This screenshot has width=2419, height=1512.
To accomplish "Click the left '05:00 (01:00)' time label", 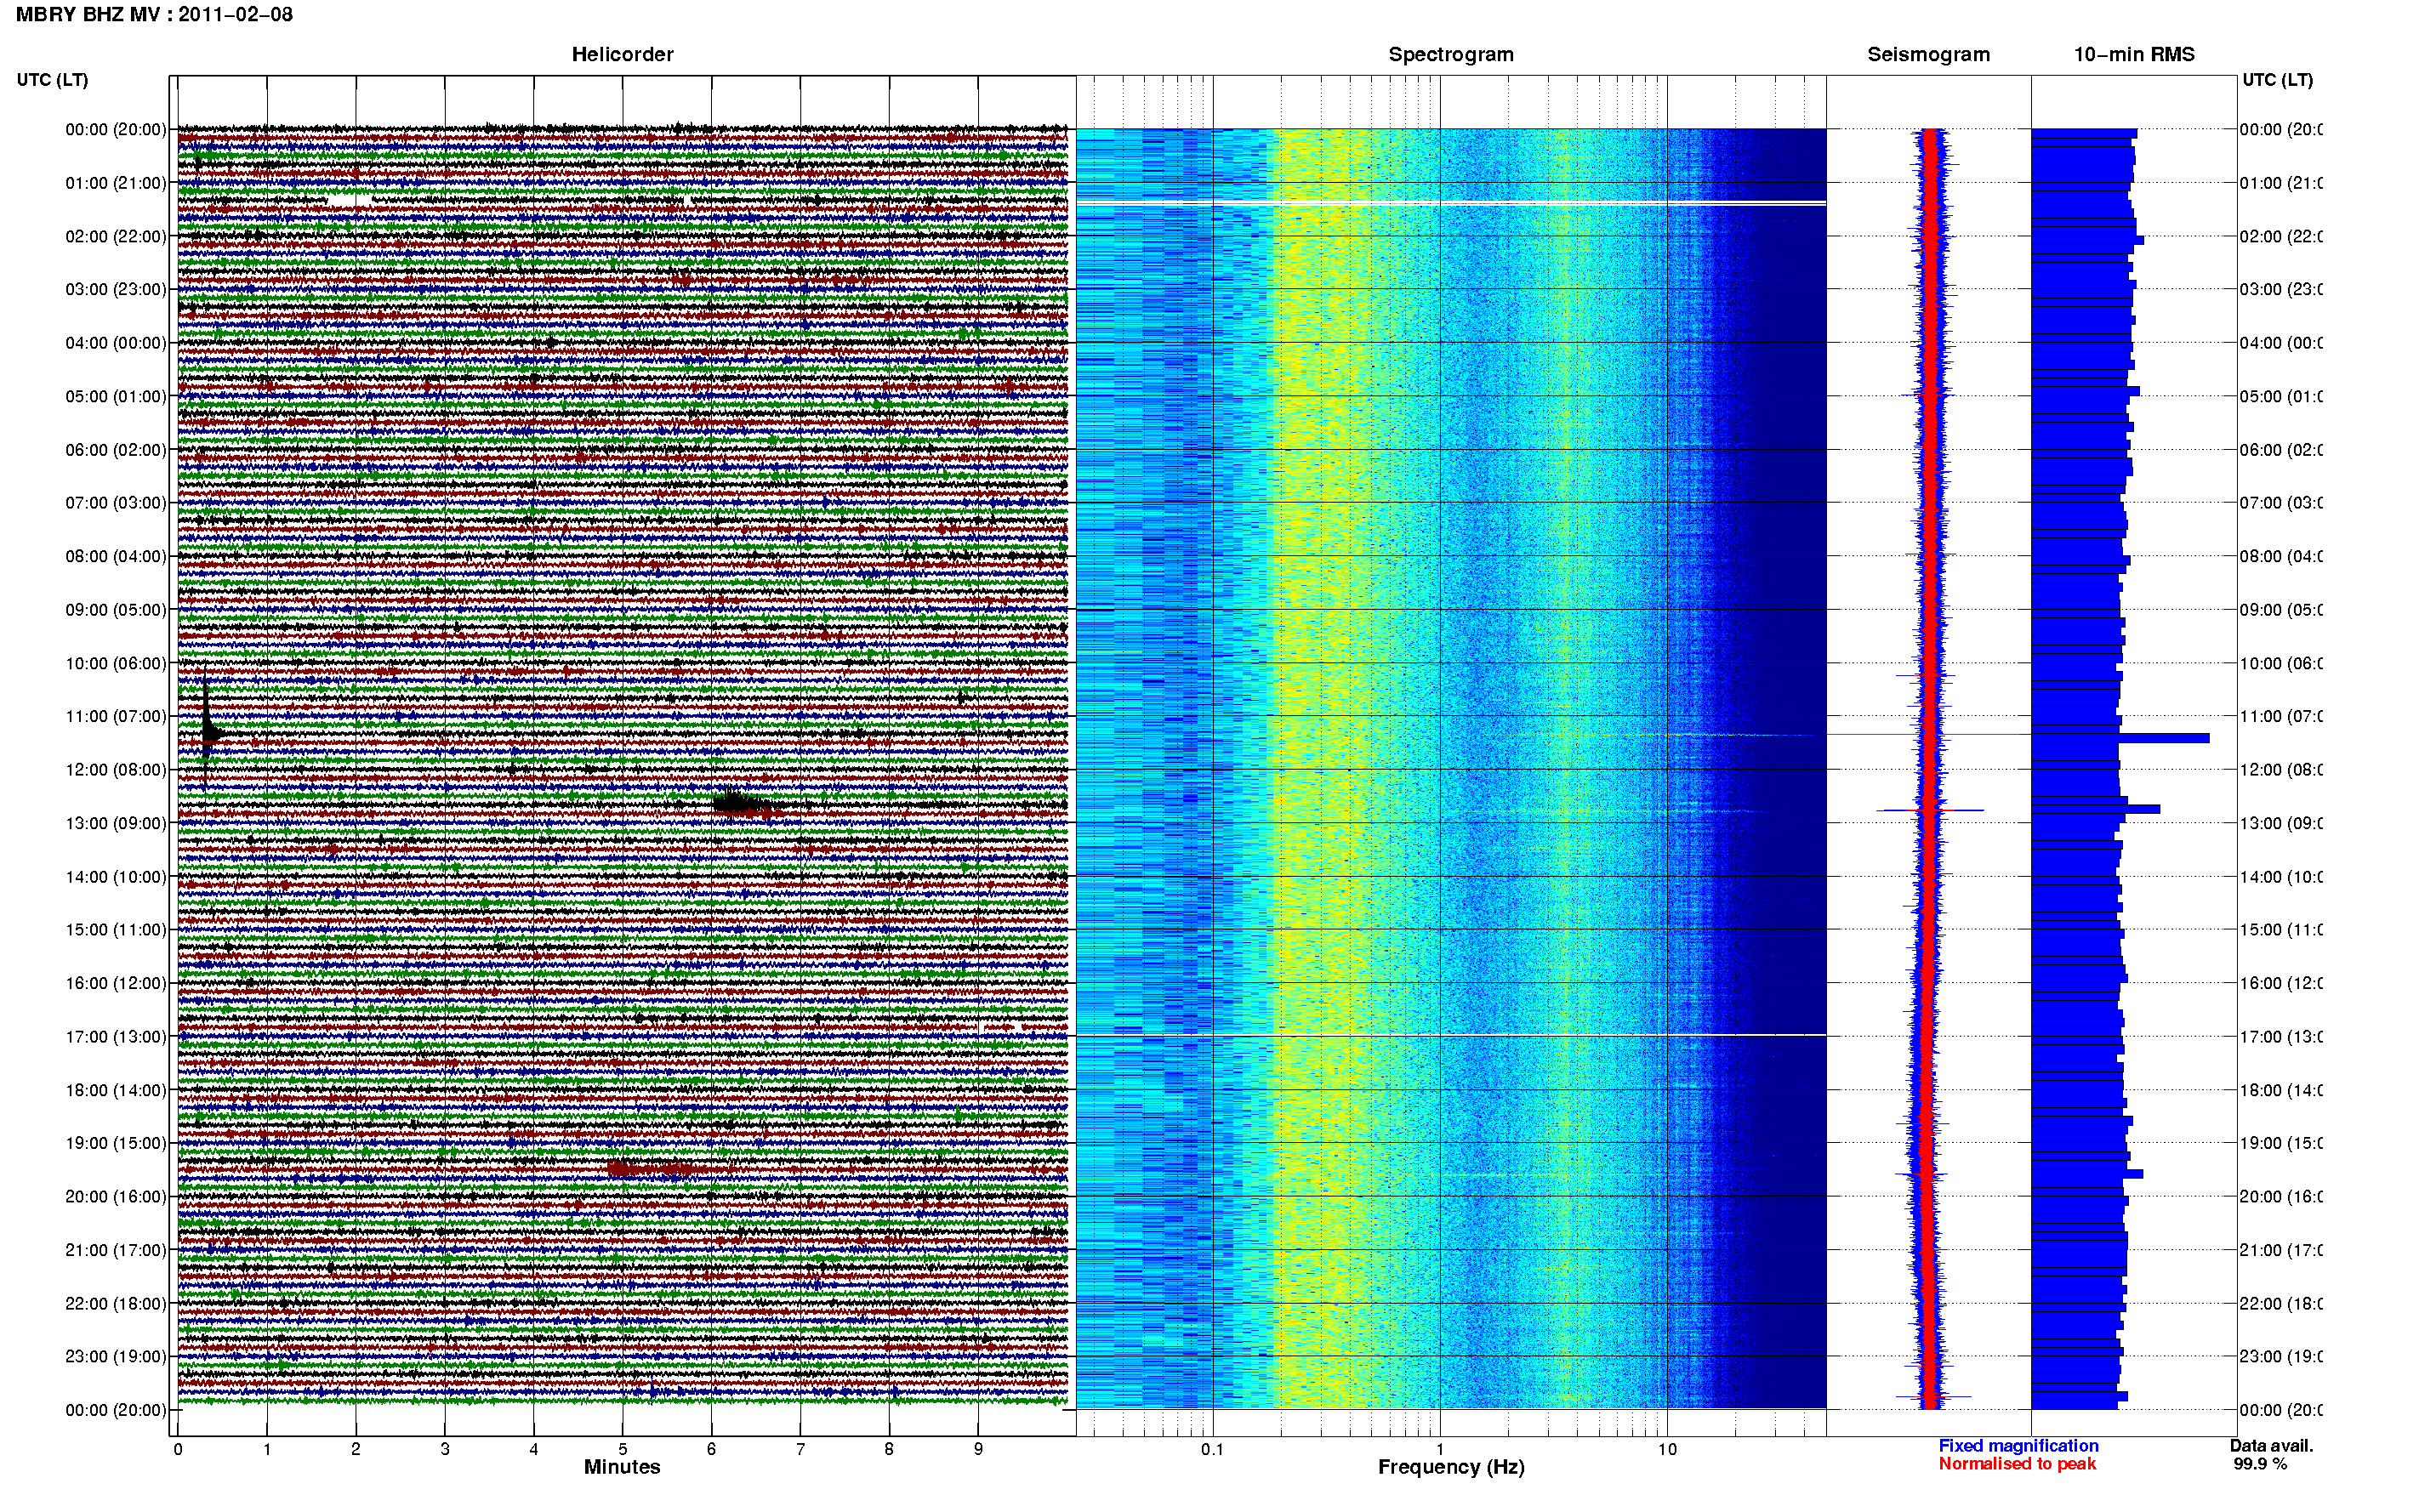I will pos(116,396).
